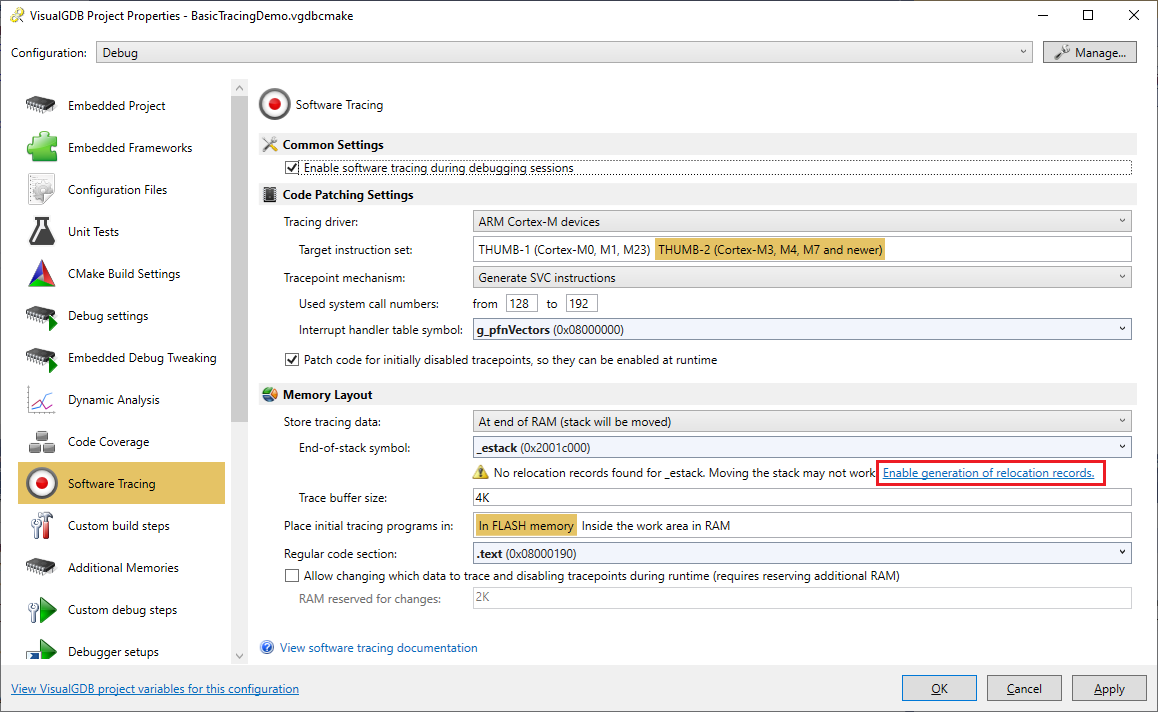Click Enable generation of relocation records link

point(989,473)
